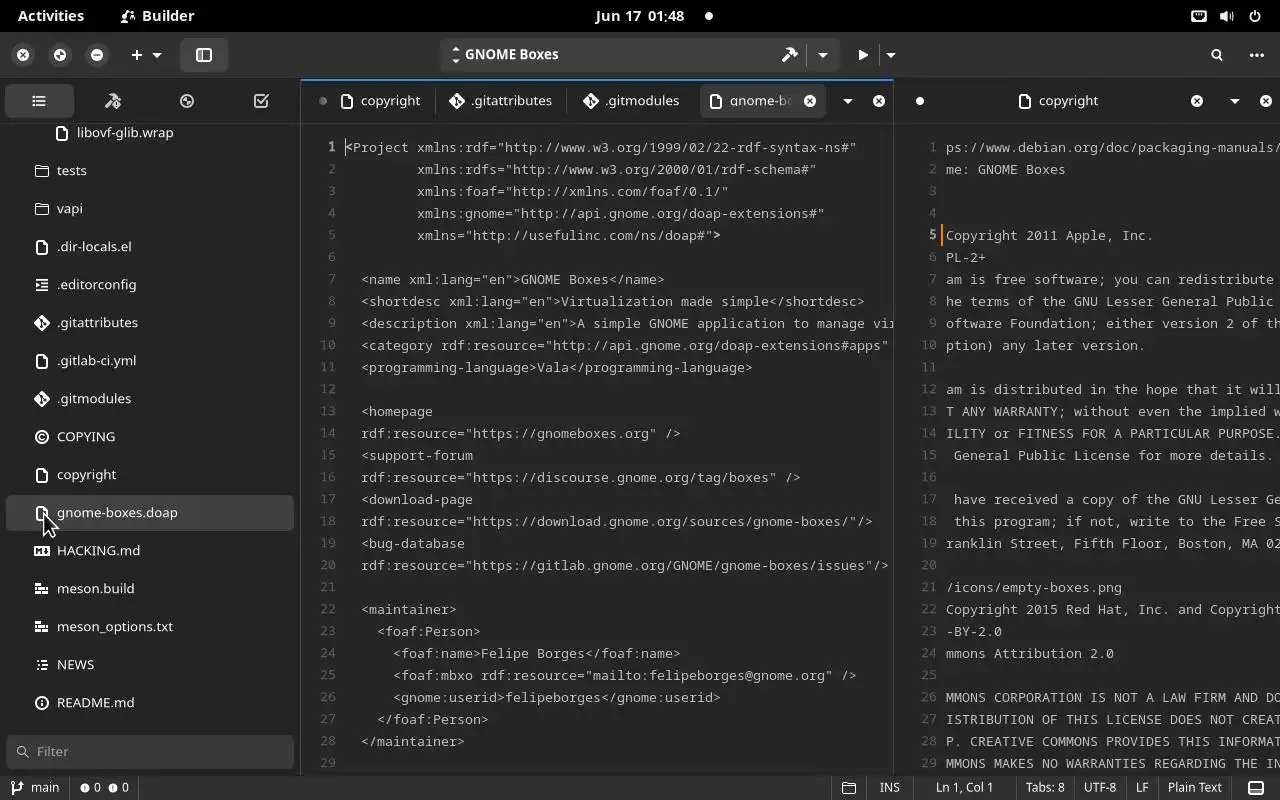Click the plus icon to create new

(x=137, y=55)
